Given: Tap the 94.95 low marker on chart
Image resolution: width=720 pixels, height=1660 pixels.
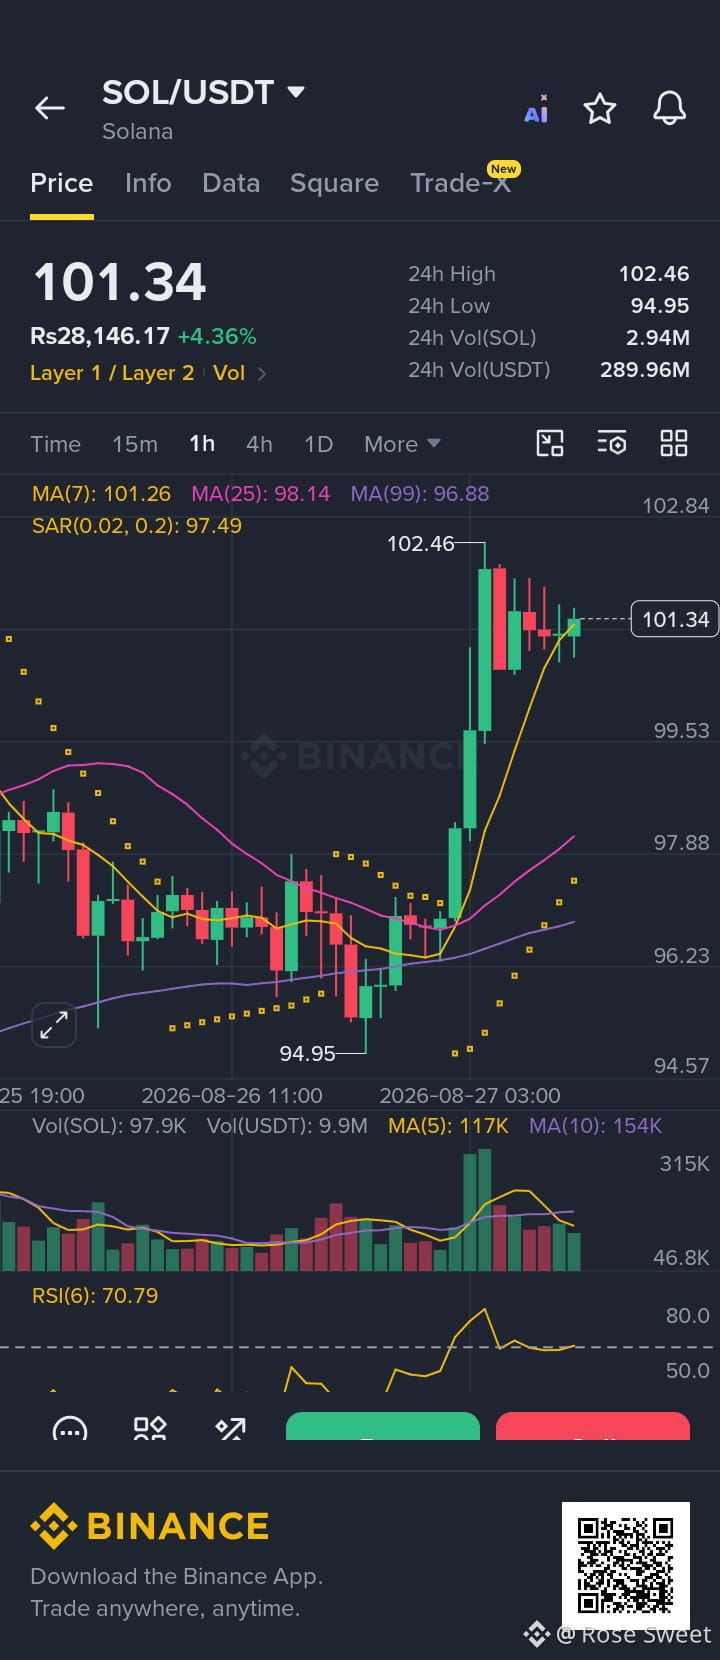Looking at the screenshot, I should coord(307,1053).
